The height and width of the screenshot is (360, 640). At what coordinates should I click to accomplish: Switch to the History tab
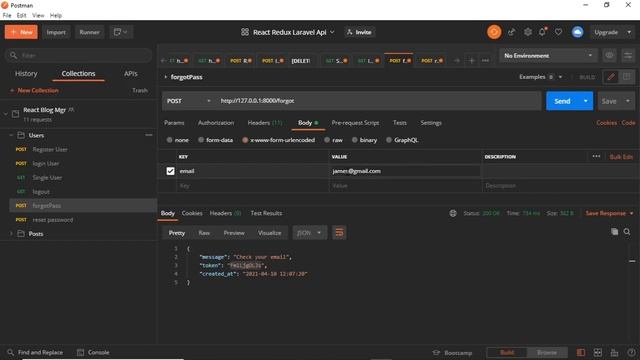pyautogui.click(x=26, y=73)
